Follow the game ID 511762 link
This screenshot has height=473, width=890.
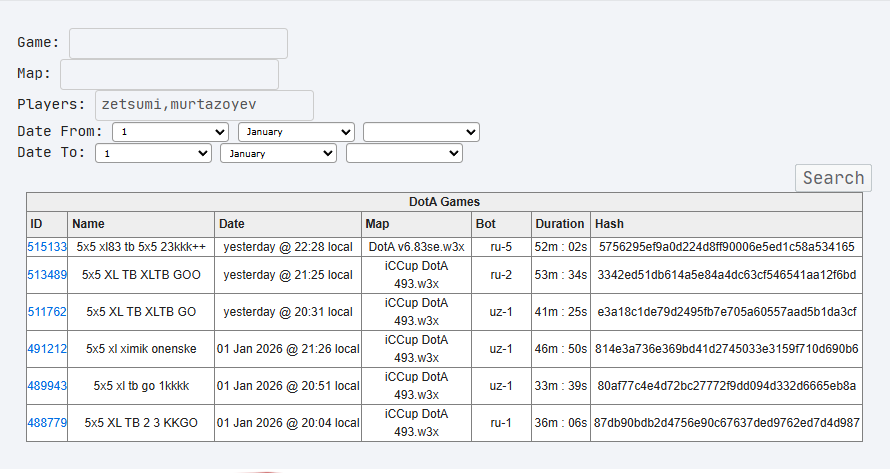tap(47, 312)
